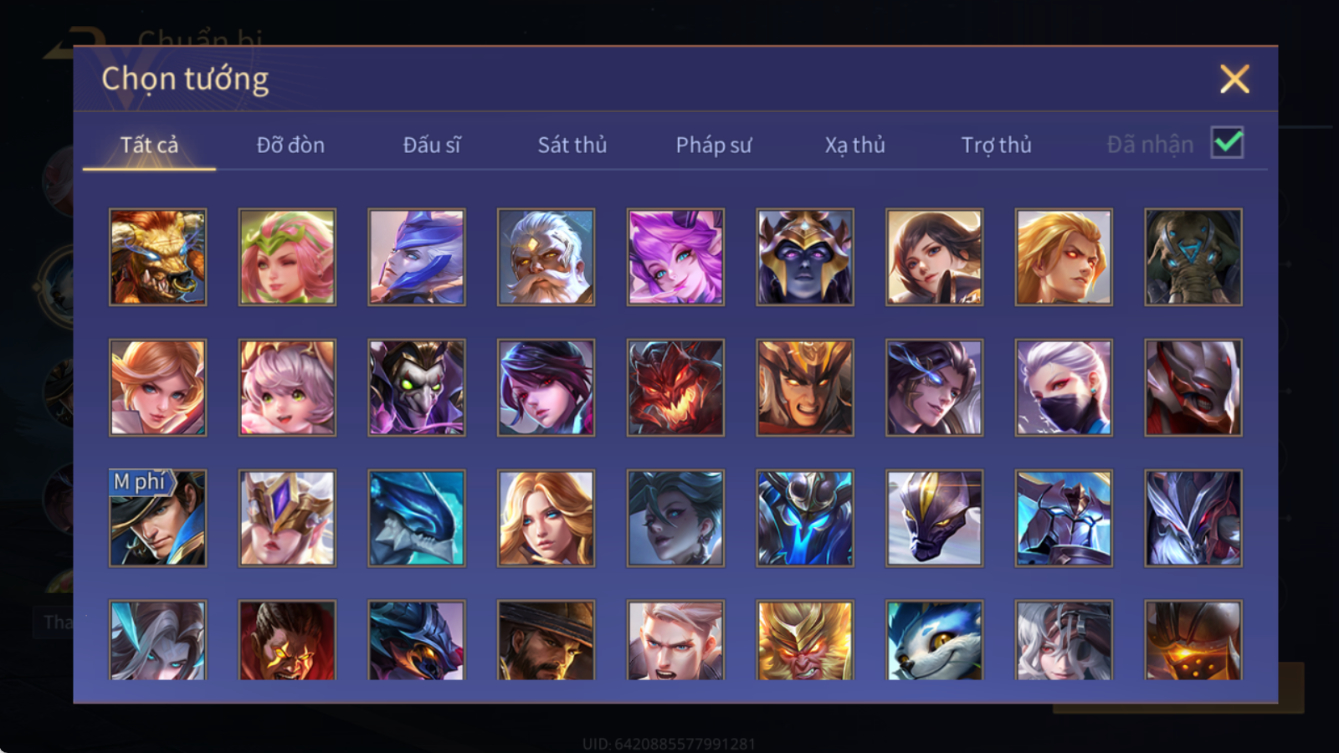This screenshot has height=753, width=1339.
Task: Select the 'Đấu sĩ' category tab
Action: point(431,145)
